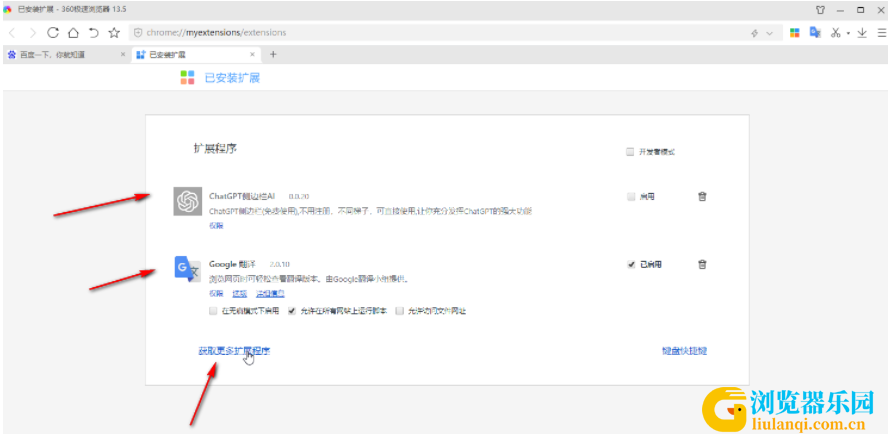The height and width of the screenshot is (434, 888).
Task: Uncheck 允许在所有网站上运行脚本 checkbox
Action: pyautogui.click(x=292, y=310)
